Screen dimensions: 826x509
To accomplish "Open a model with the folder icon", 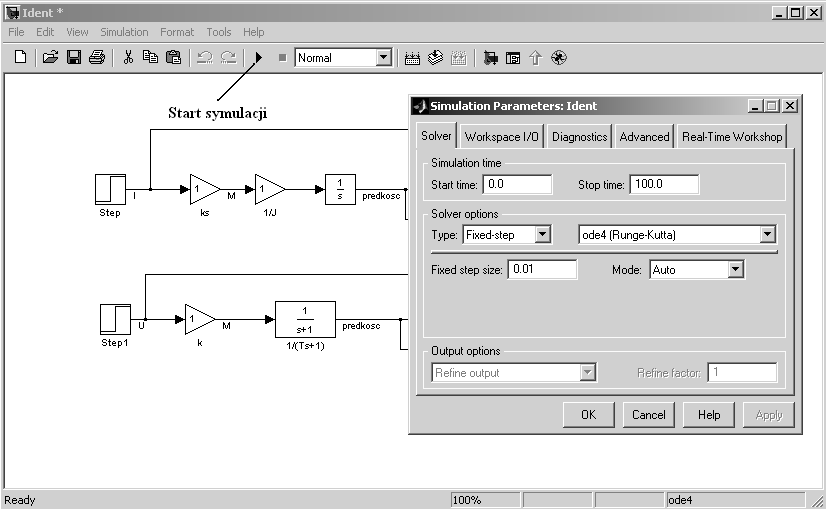I will (51, 58).
